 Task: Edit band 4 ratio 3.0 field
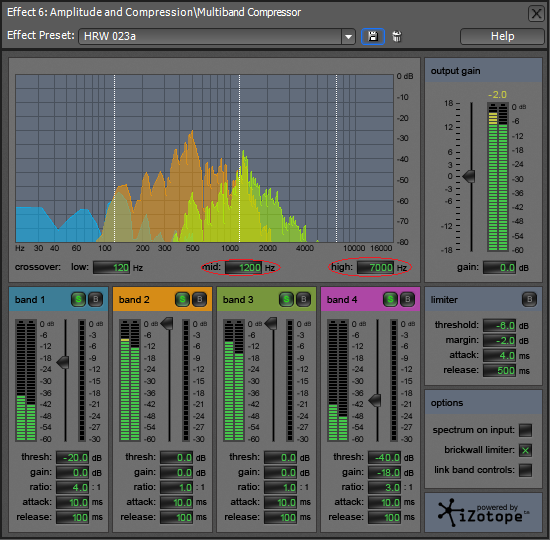pyautogui.click(x=384, y=487)
